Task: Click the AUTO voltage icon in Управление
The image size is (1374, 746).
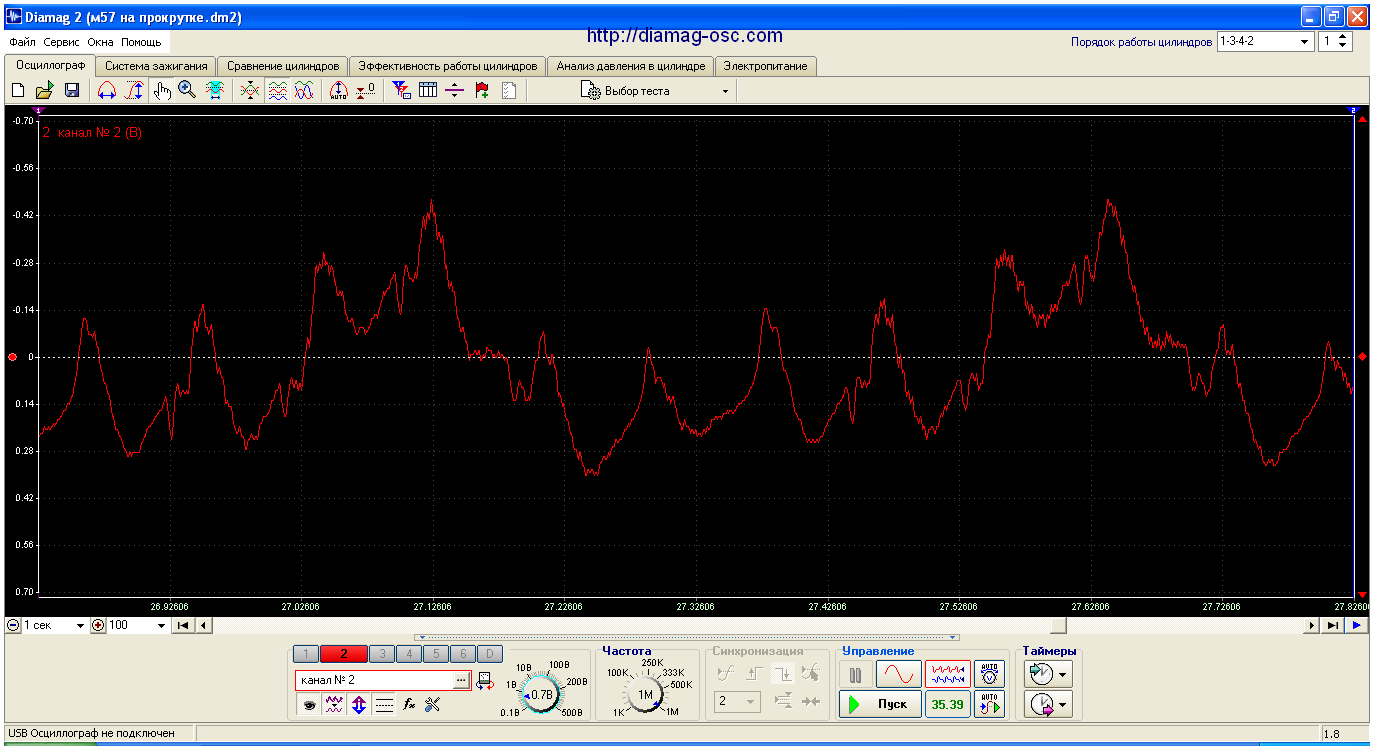Action: (989, 673)
